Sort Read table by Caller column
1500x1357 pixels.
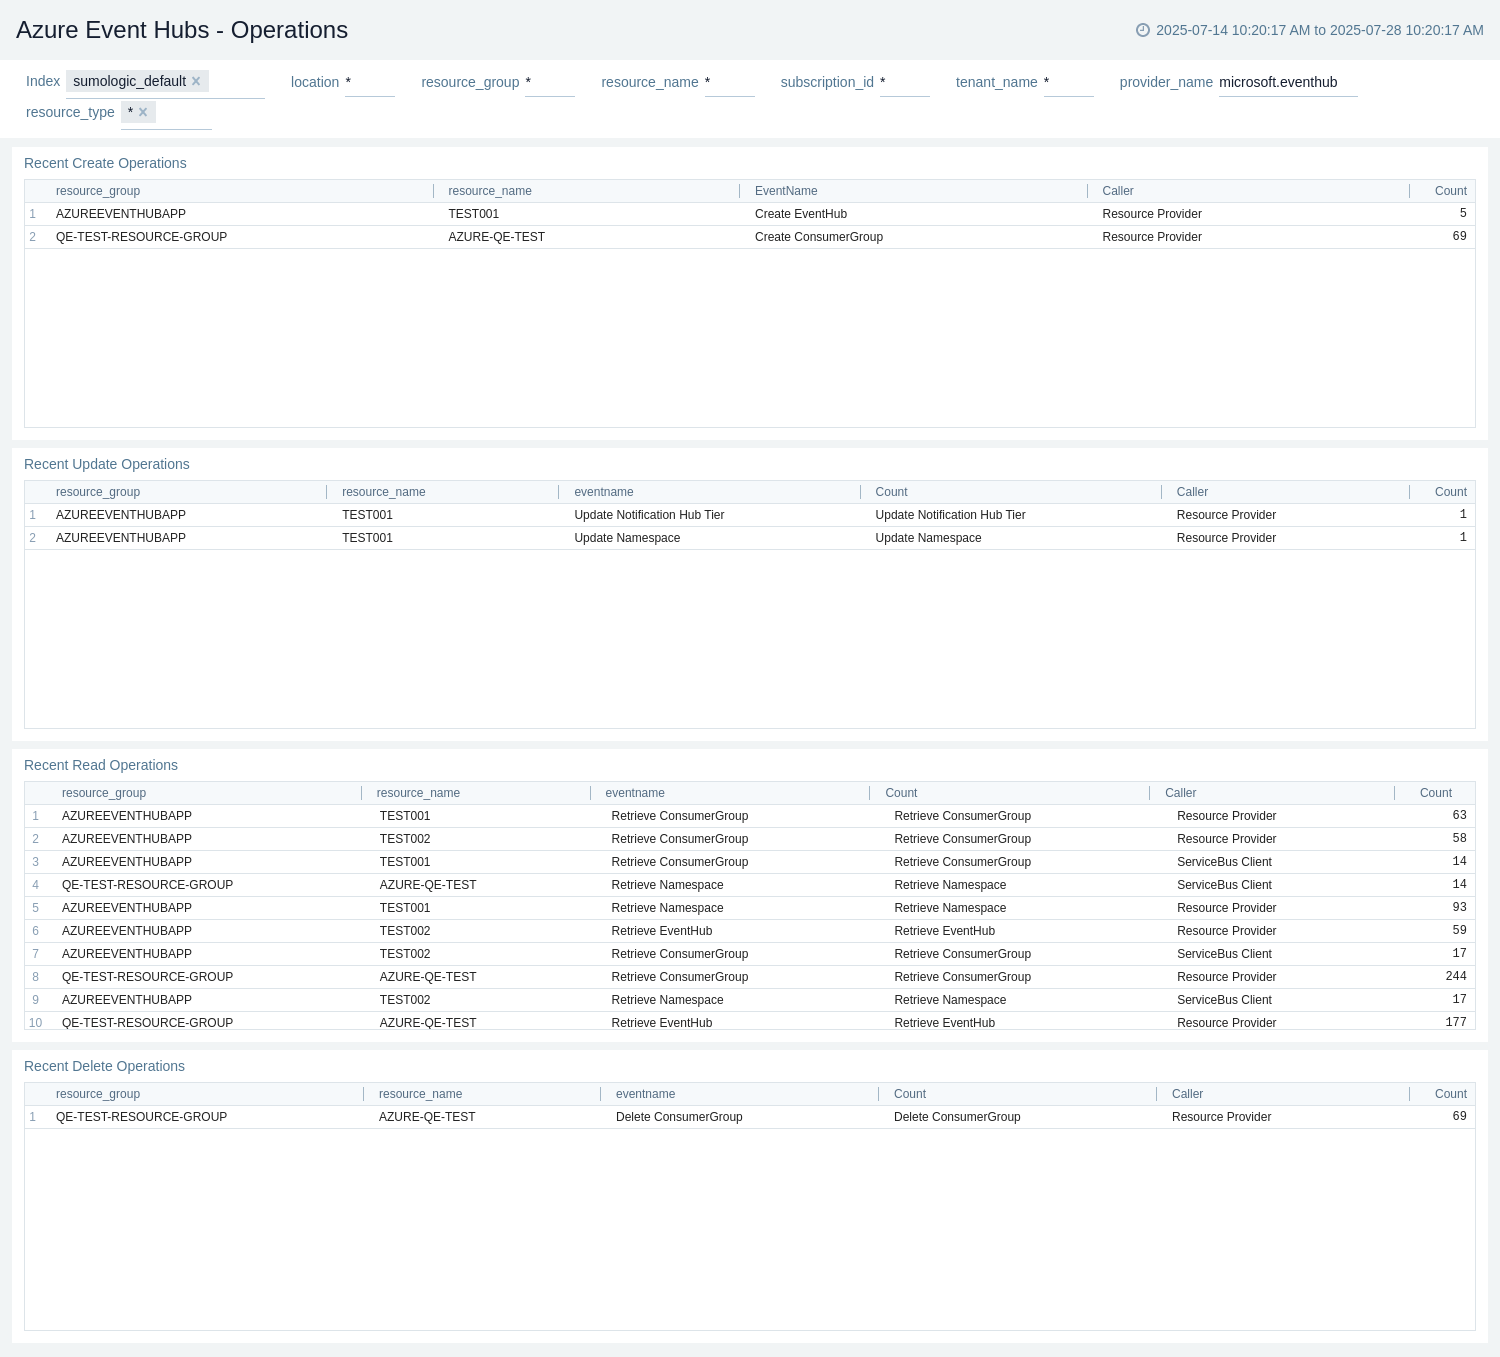click(1180, 793)
